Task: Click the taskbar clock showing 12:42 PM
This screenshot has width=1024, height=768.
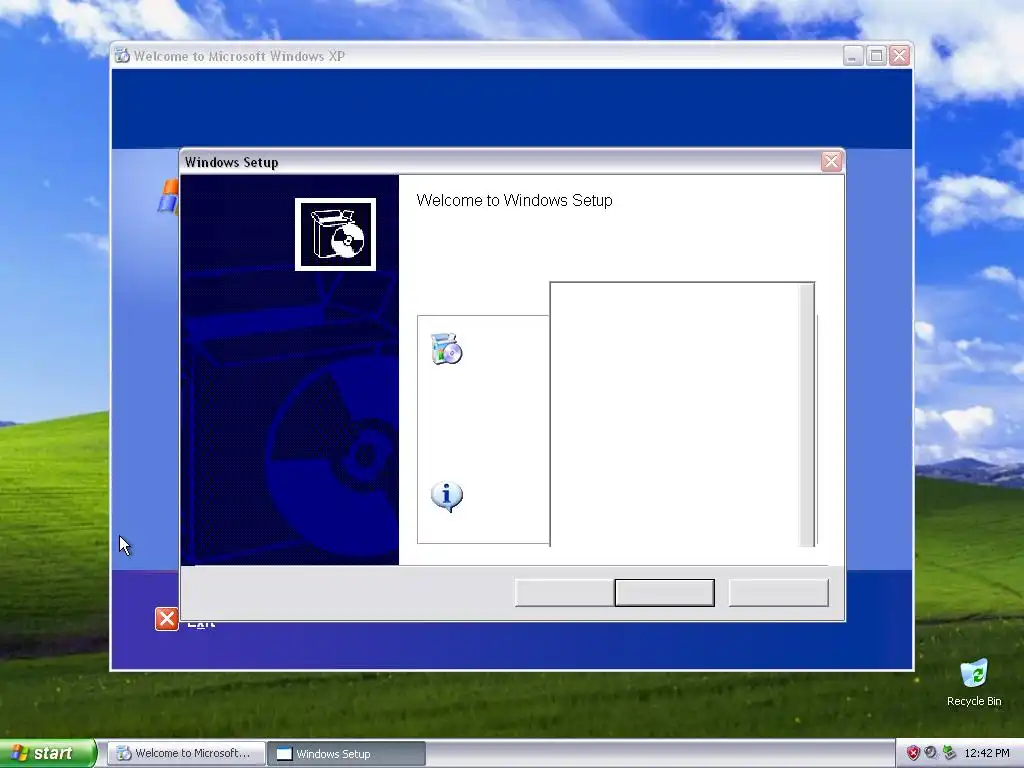Action: 986,753
